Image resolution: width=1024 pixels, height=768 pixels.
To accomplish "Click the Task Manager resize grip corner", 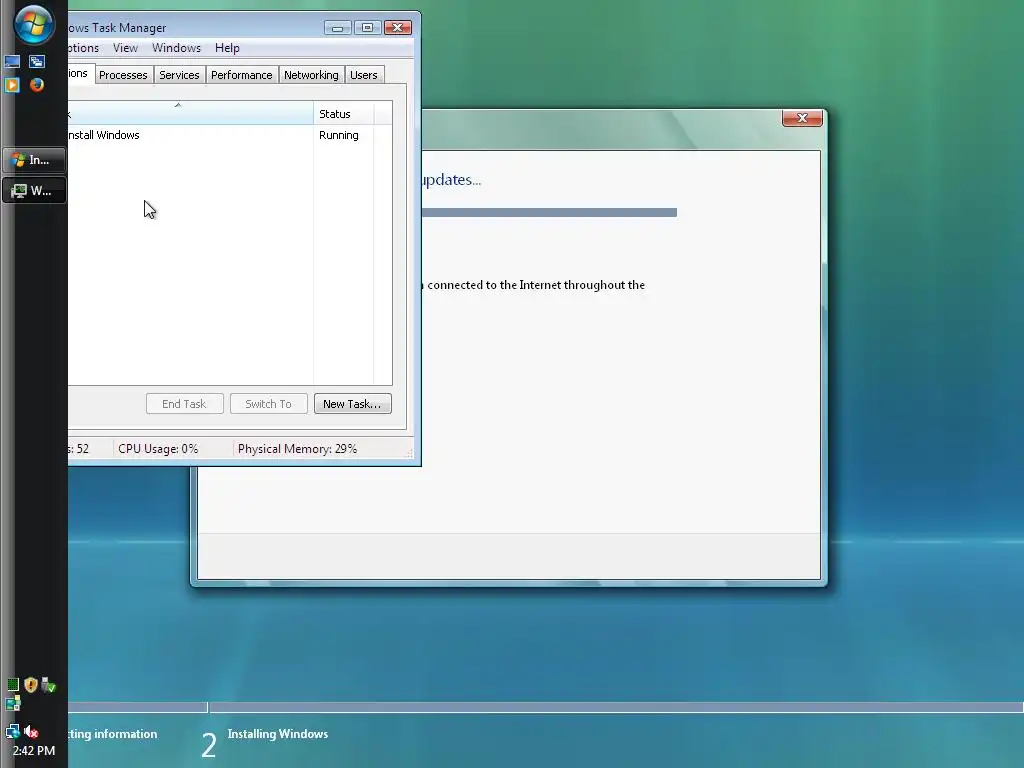I will [x=409, y=452].
